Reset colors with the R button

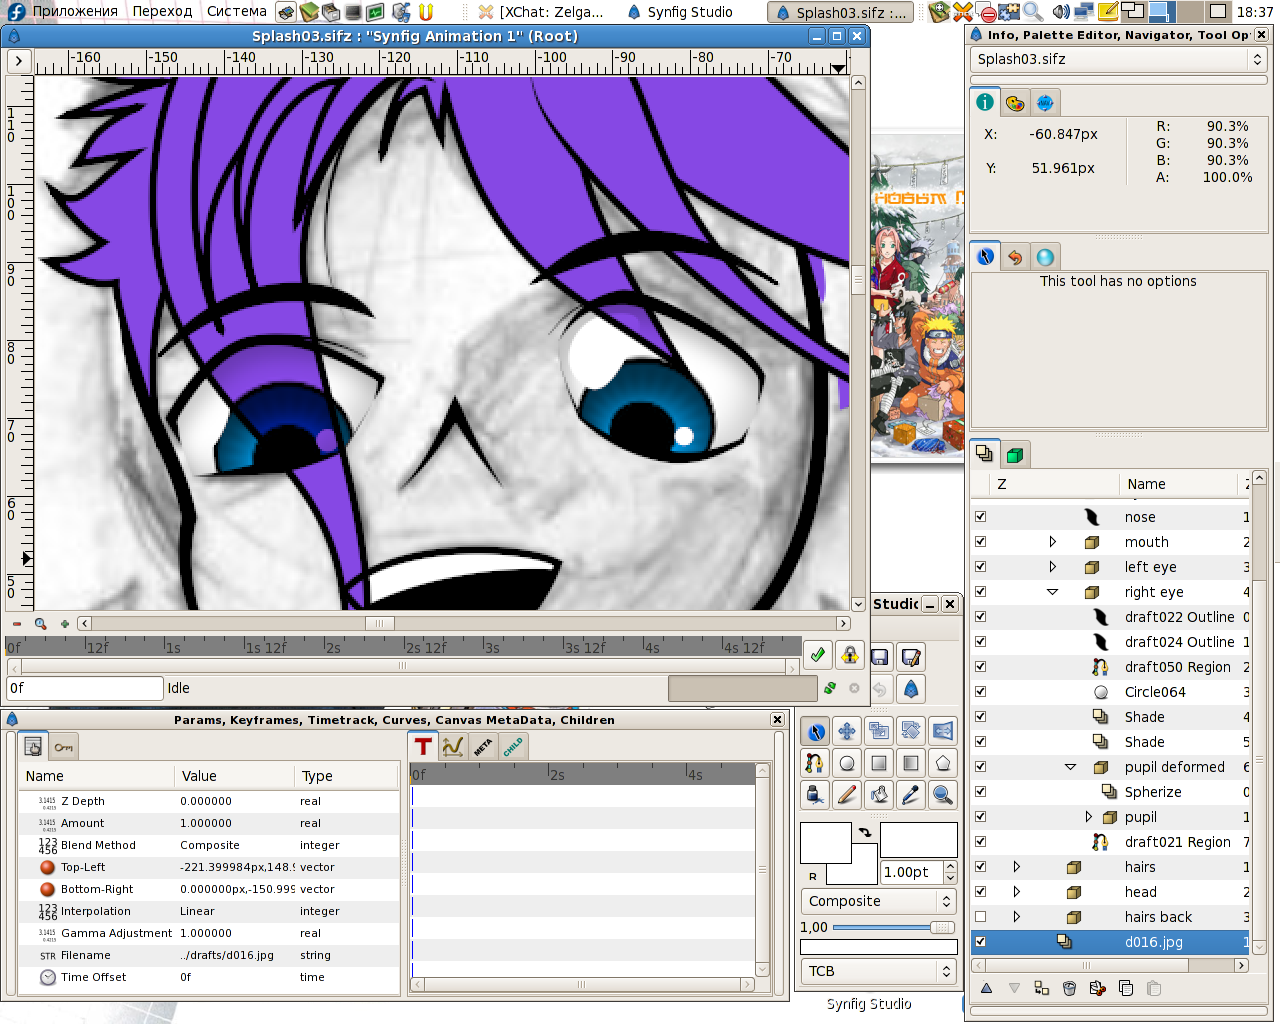click(813, 876)
